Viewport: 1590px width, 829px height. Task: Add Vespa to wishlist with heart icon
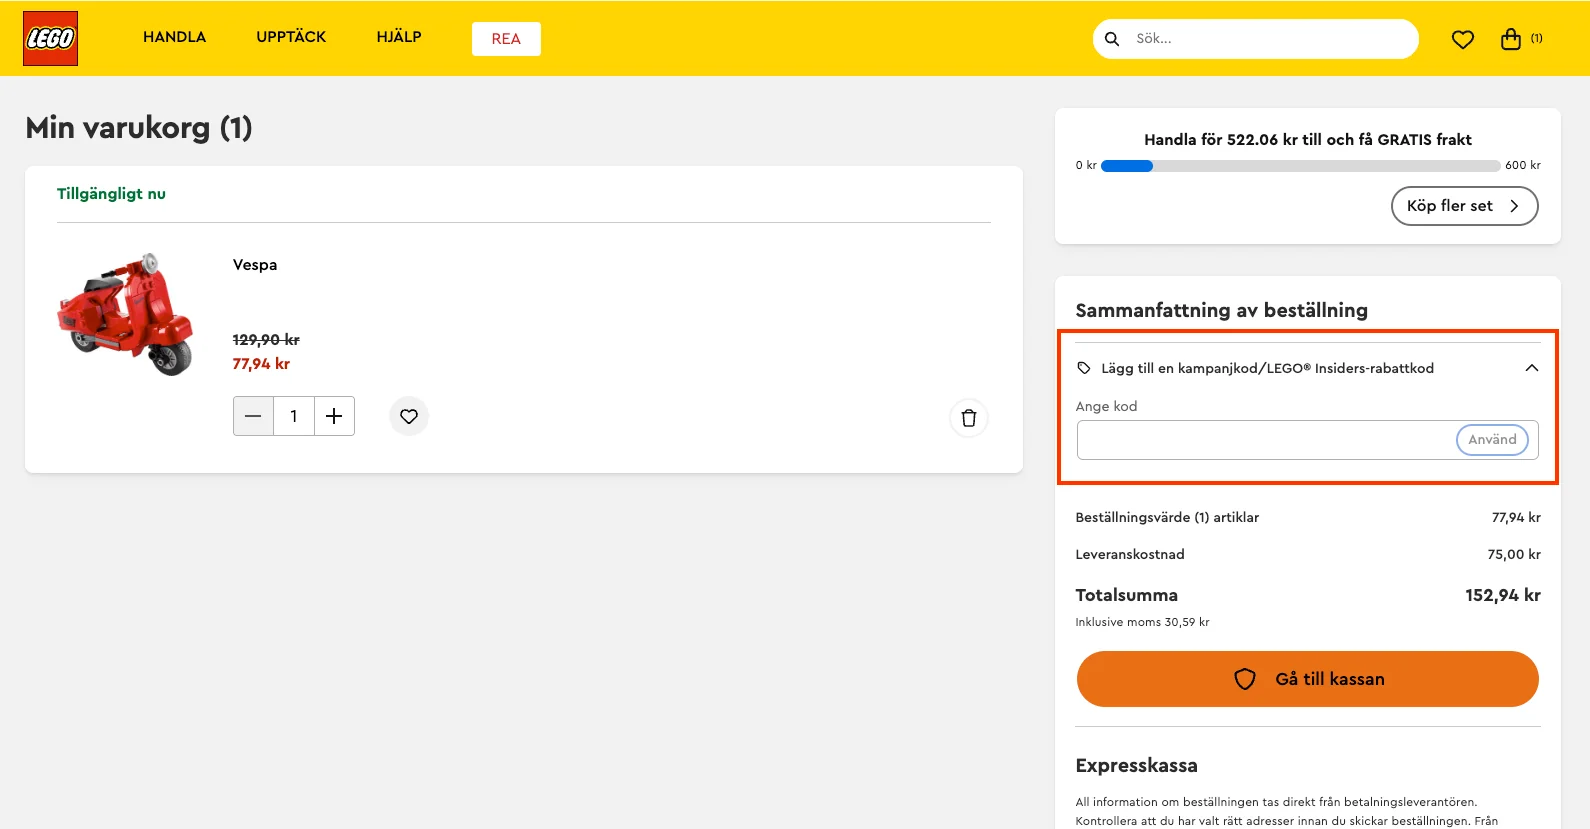(x=409, y=416)
